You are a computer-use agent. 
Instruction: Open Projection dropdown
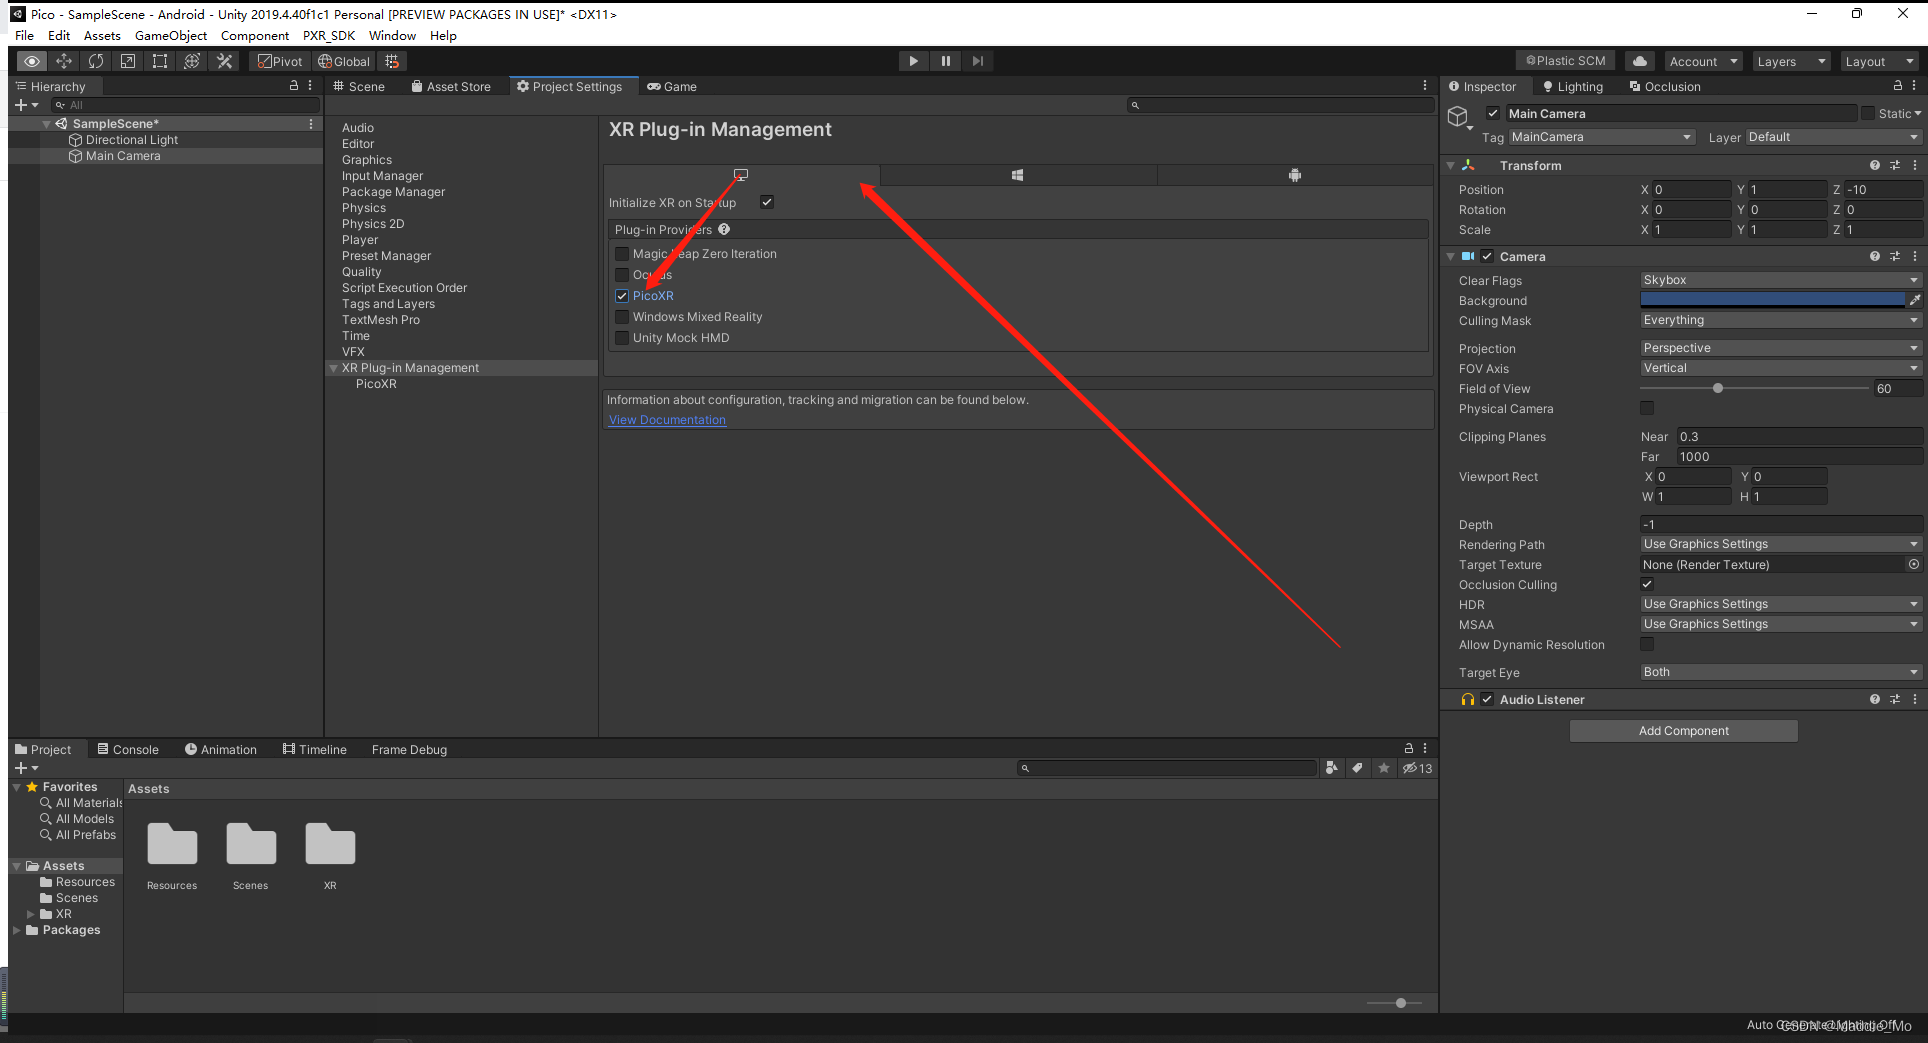(x=1780, y=348)
